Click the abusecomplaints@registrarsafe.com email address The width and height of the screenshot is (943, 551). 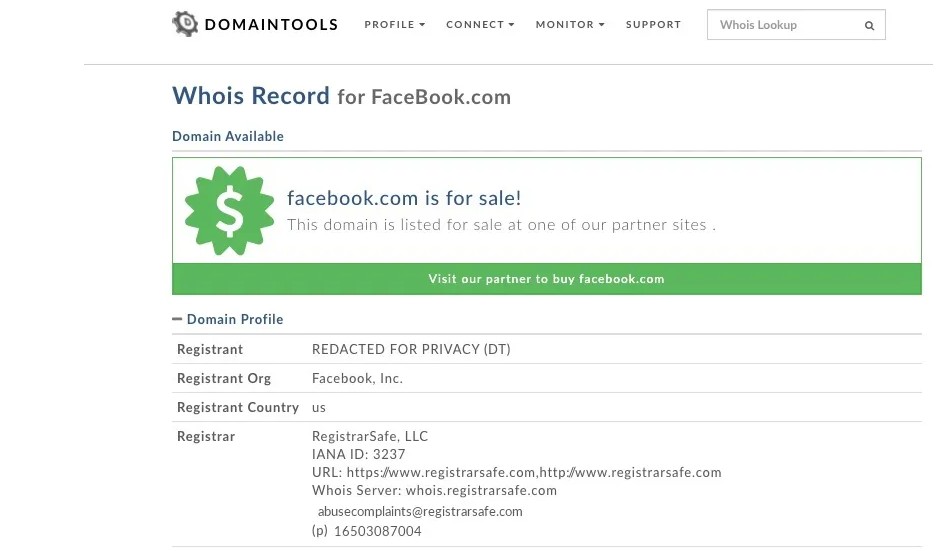[x=420, y=511]
